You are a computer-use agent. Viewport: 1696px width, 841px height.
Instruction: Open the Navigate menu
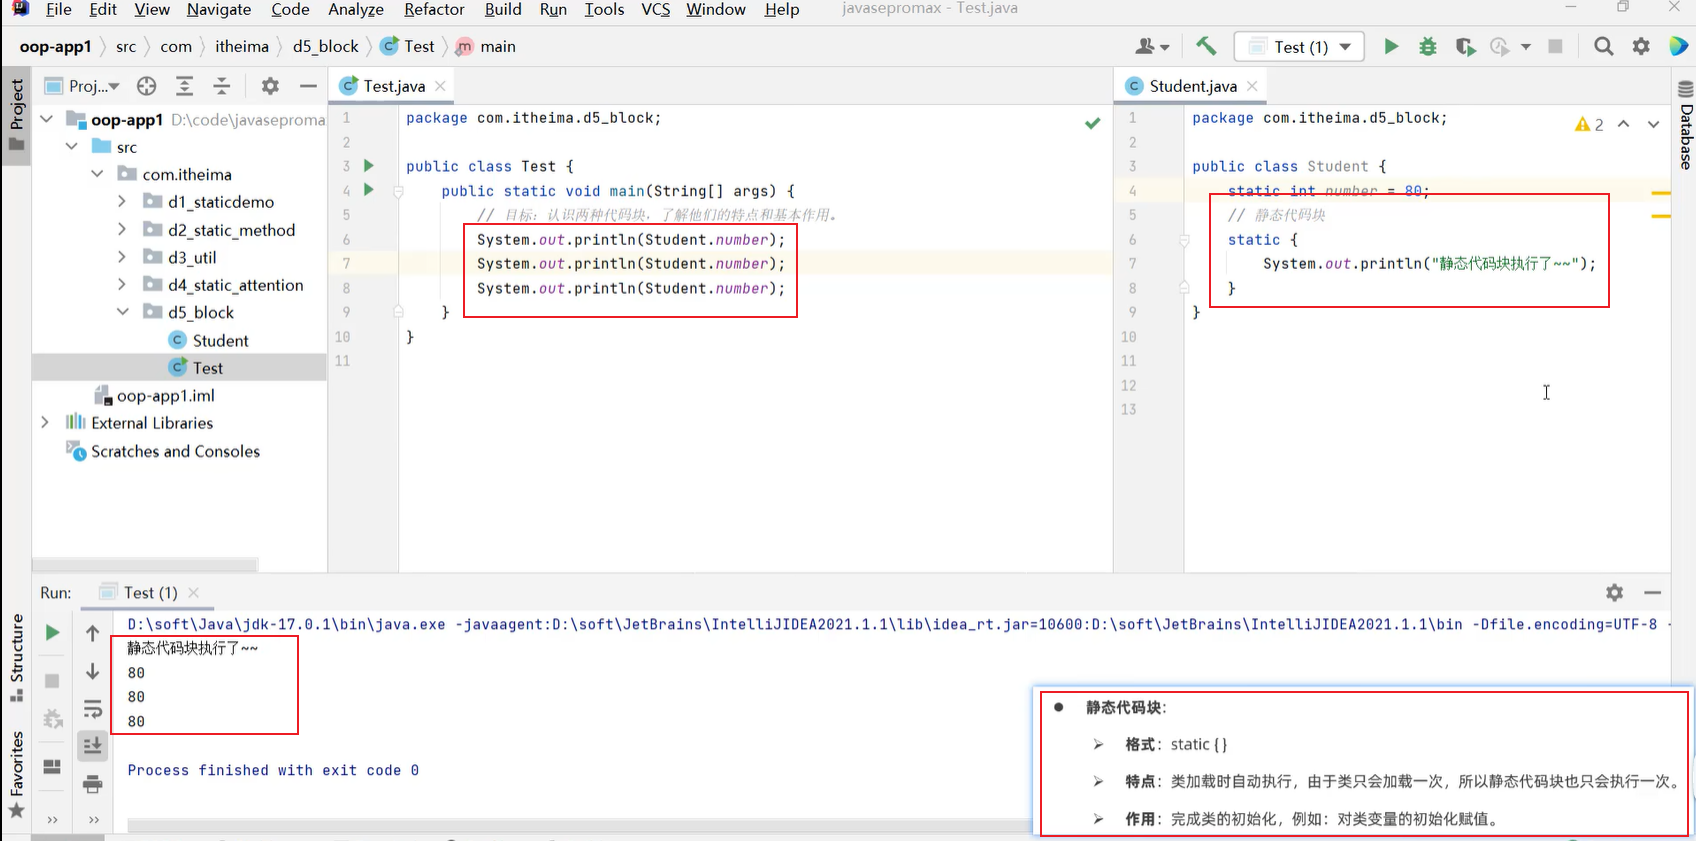pos(219,9)
